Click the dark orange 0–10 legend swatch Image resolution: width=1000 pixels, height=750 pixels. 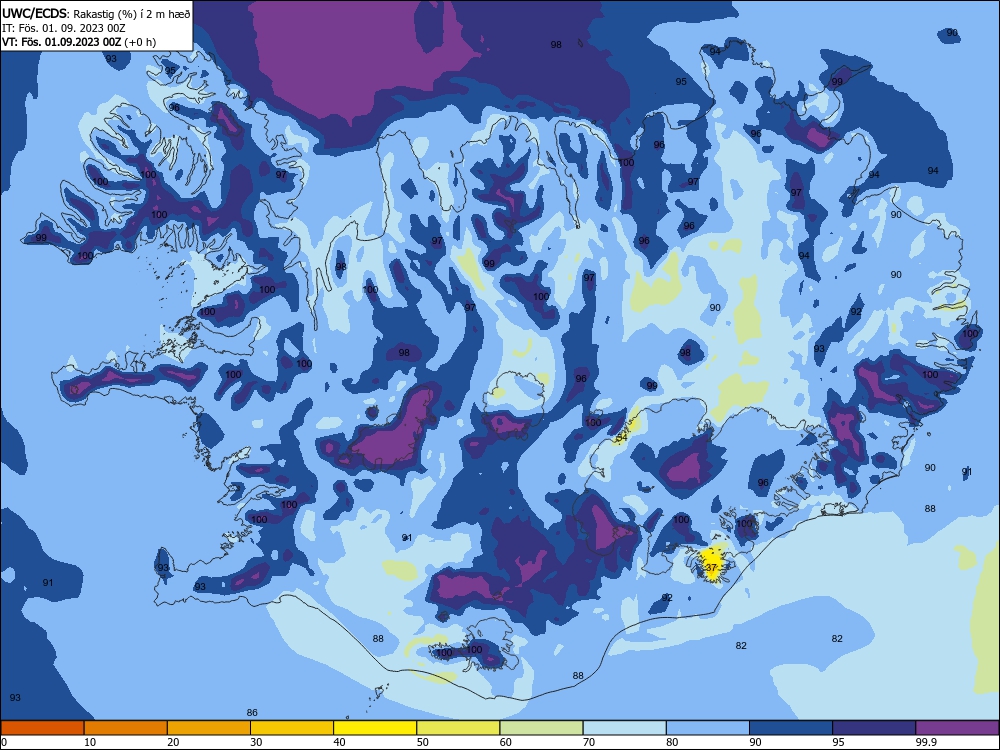[42, 728]
